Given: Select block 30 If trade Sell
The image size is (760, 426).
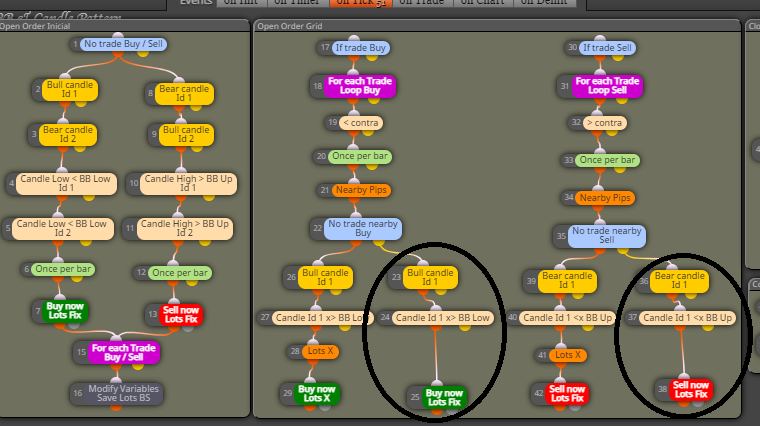Looking at the screenshot, I should pos(607,48).
